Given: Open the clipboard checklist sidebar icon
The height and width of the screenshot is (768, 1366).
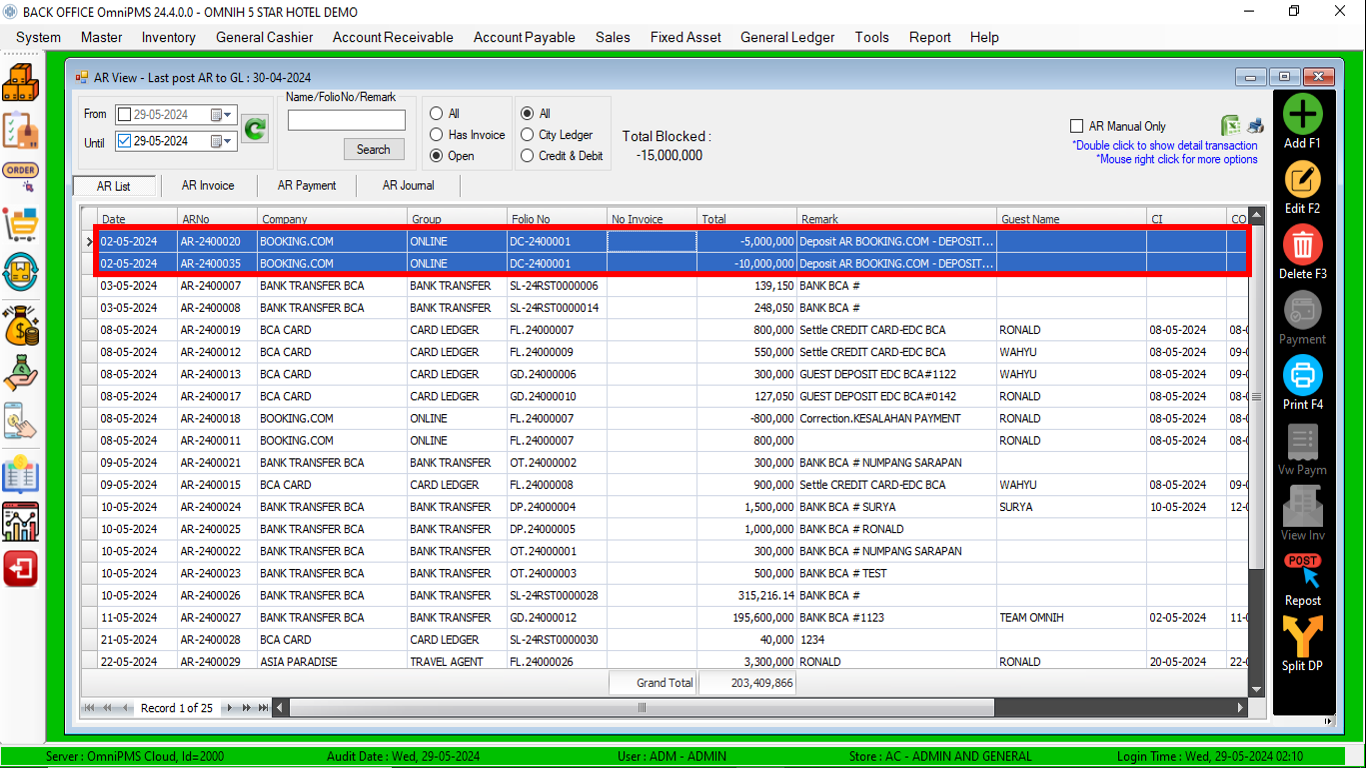Looking at the screenshot, I should pos(20,130).
